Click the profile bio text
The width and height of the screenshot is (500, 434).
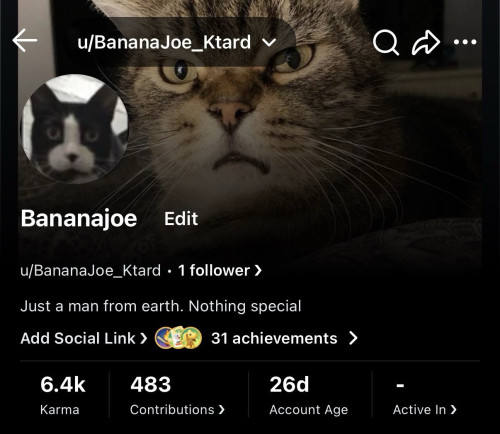(161, 306)
